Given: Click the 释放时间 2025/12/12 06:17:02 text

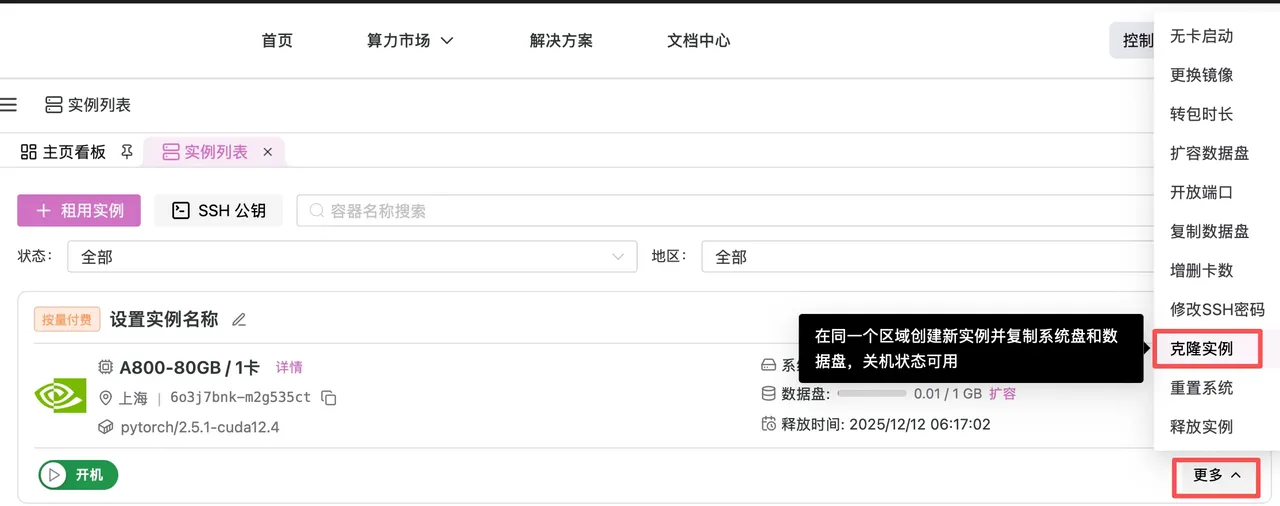Looking at the screenshot, I should click(x=886, y=424).
